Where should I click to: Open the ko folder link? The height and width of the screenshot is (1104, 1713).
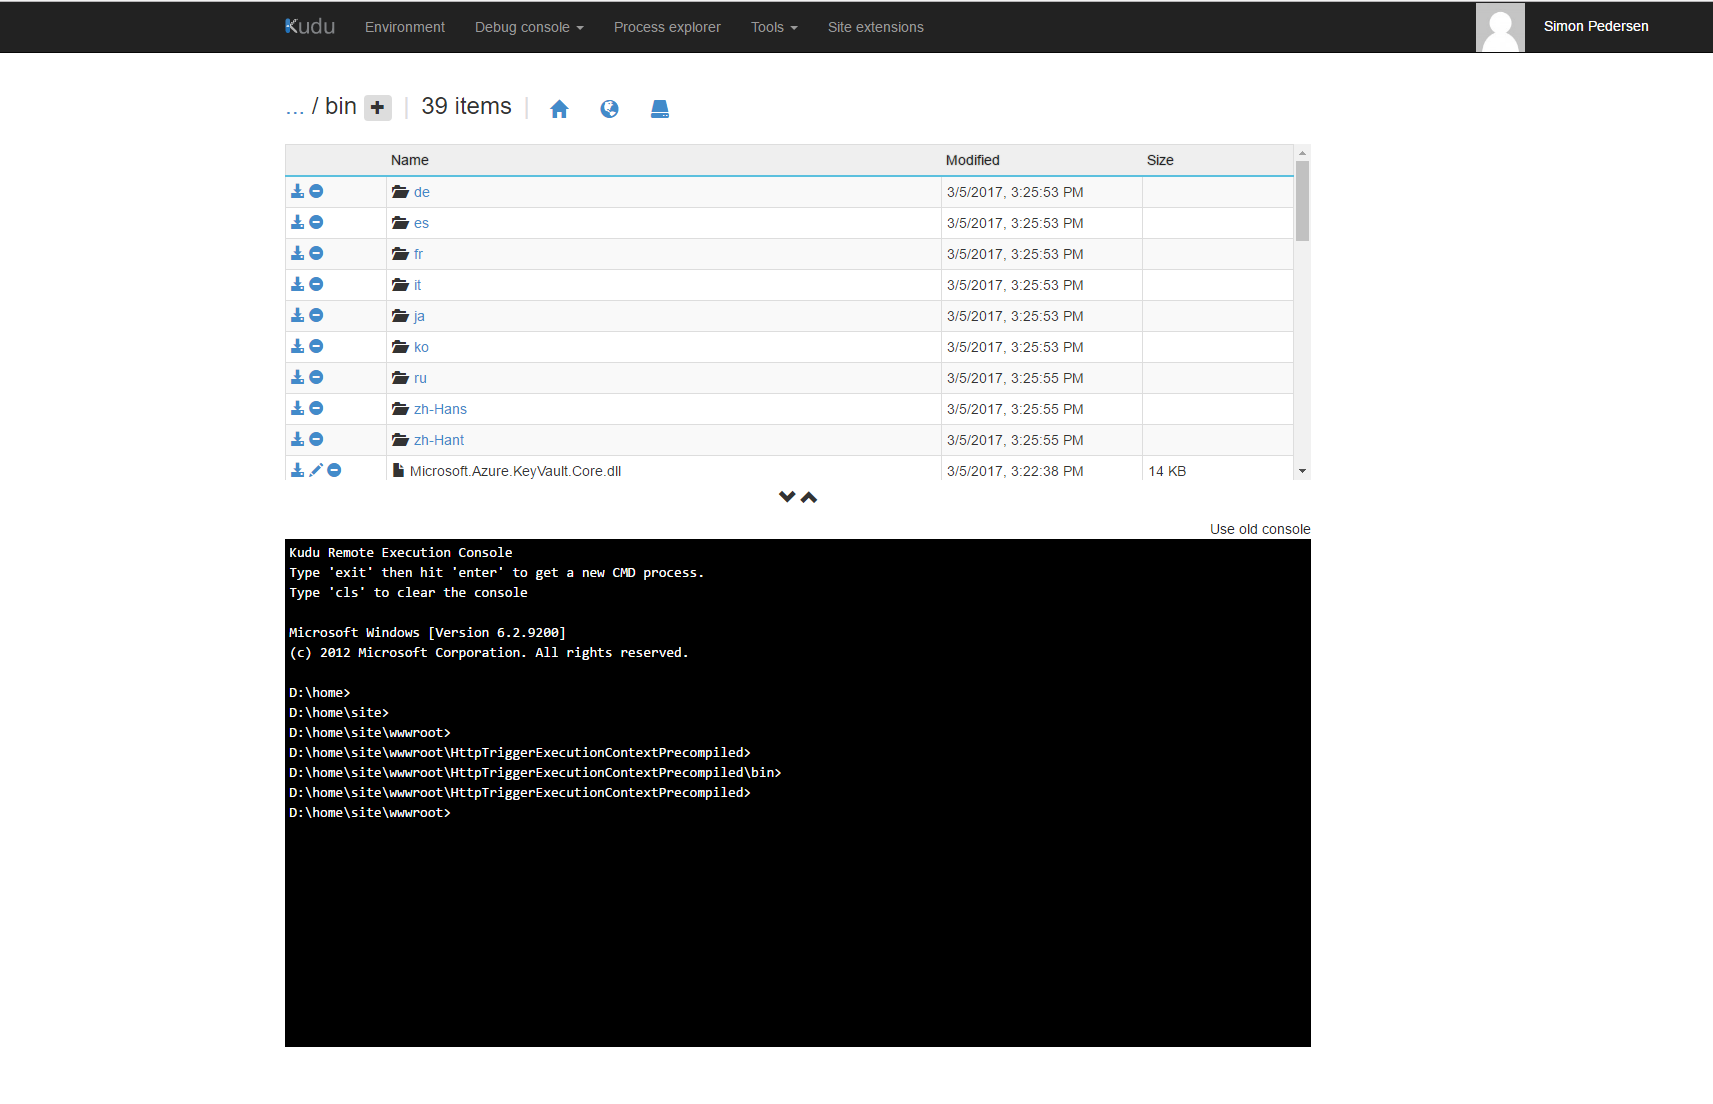click(421, 347)
